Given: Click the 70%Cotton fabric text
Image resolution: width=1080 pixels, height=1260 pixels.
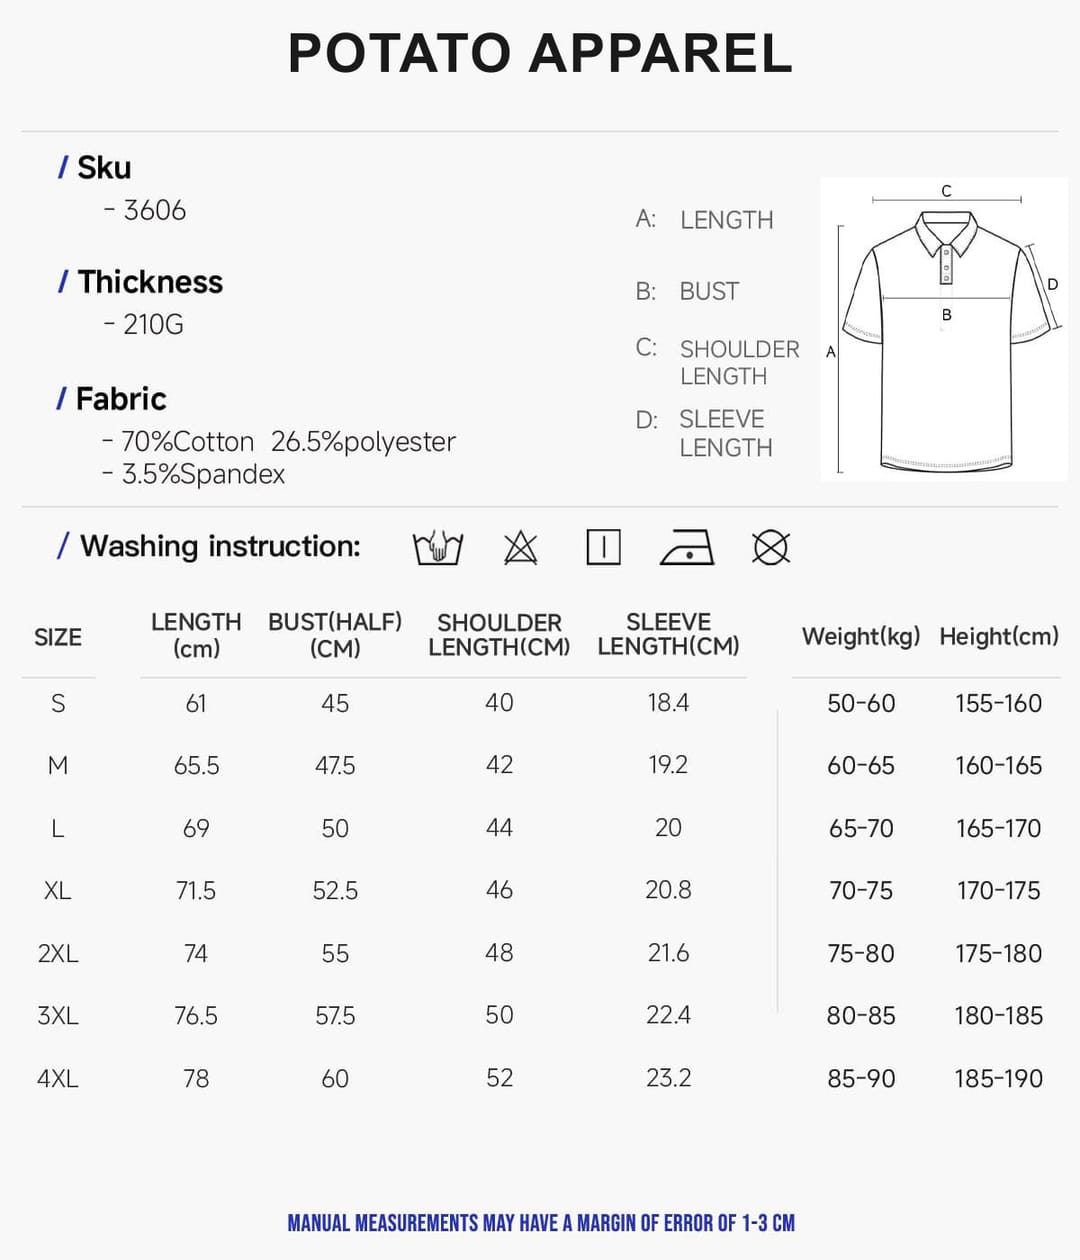Looking at the screenshot, I should click(187, 441).
